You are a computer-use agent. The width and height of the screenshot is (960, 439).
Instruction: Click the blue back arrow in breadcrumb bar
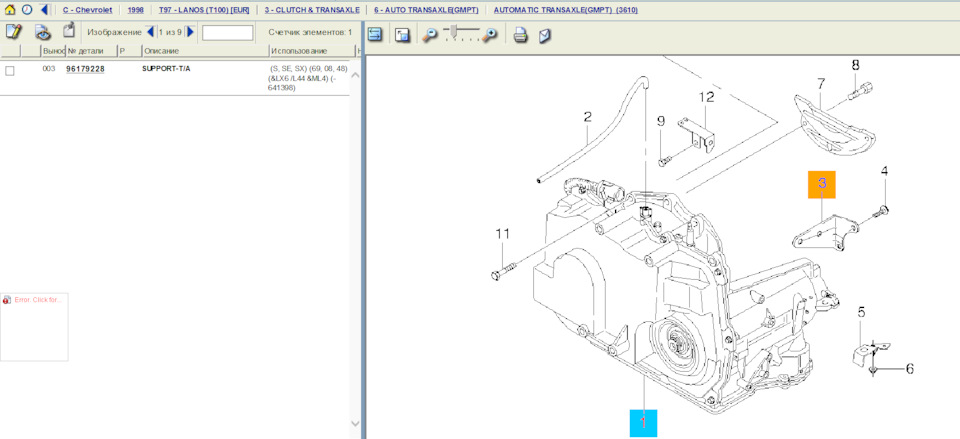click(x=44, y=10)
